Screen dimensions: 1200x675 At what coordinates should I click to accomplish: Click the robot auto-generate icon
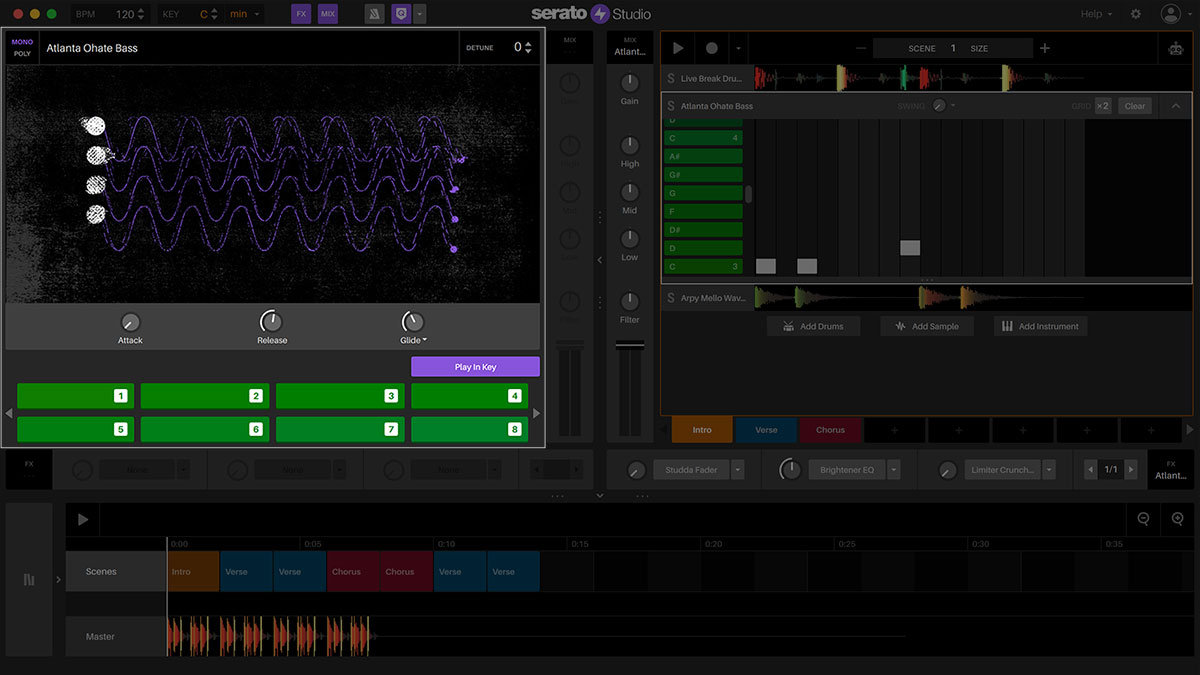pos(1175,48)
